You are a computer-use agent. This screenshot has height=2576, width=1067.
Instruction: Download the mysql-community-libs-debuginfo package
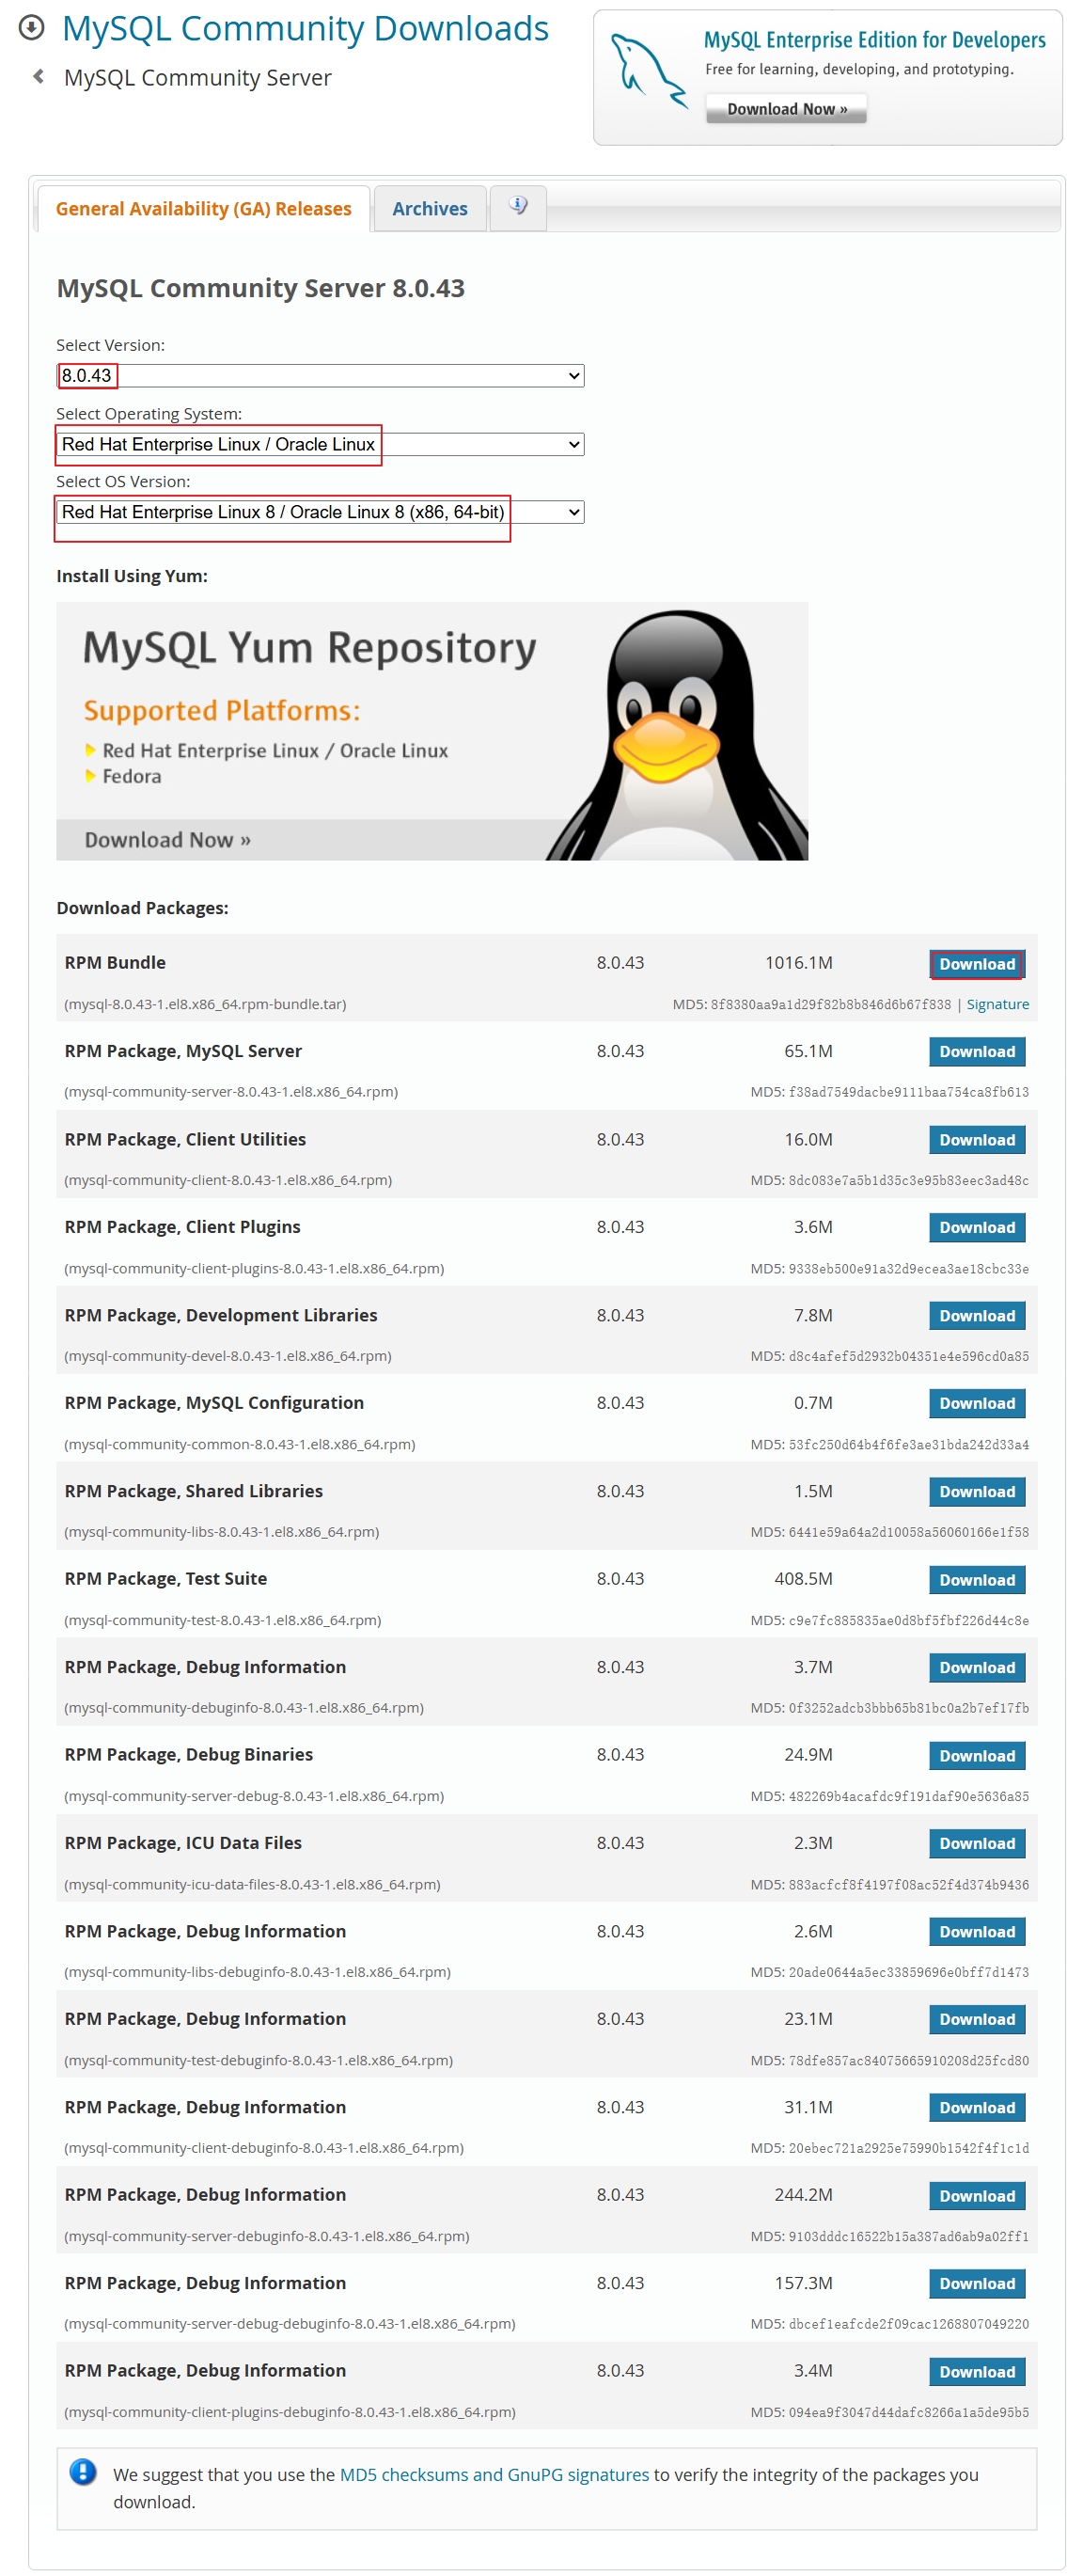977,1931
